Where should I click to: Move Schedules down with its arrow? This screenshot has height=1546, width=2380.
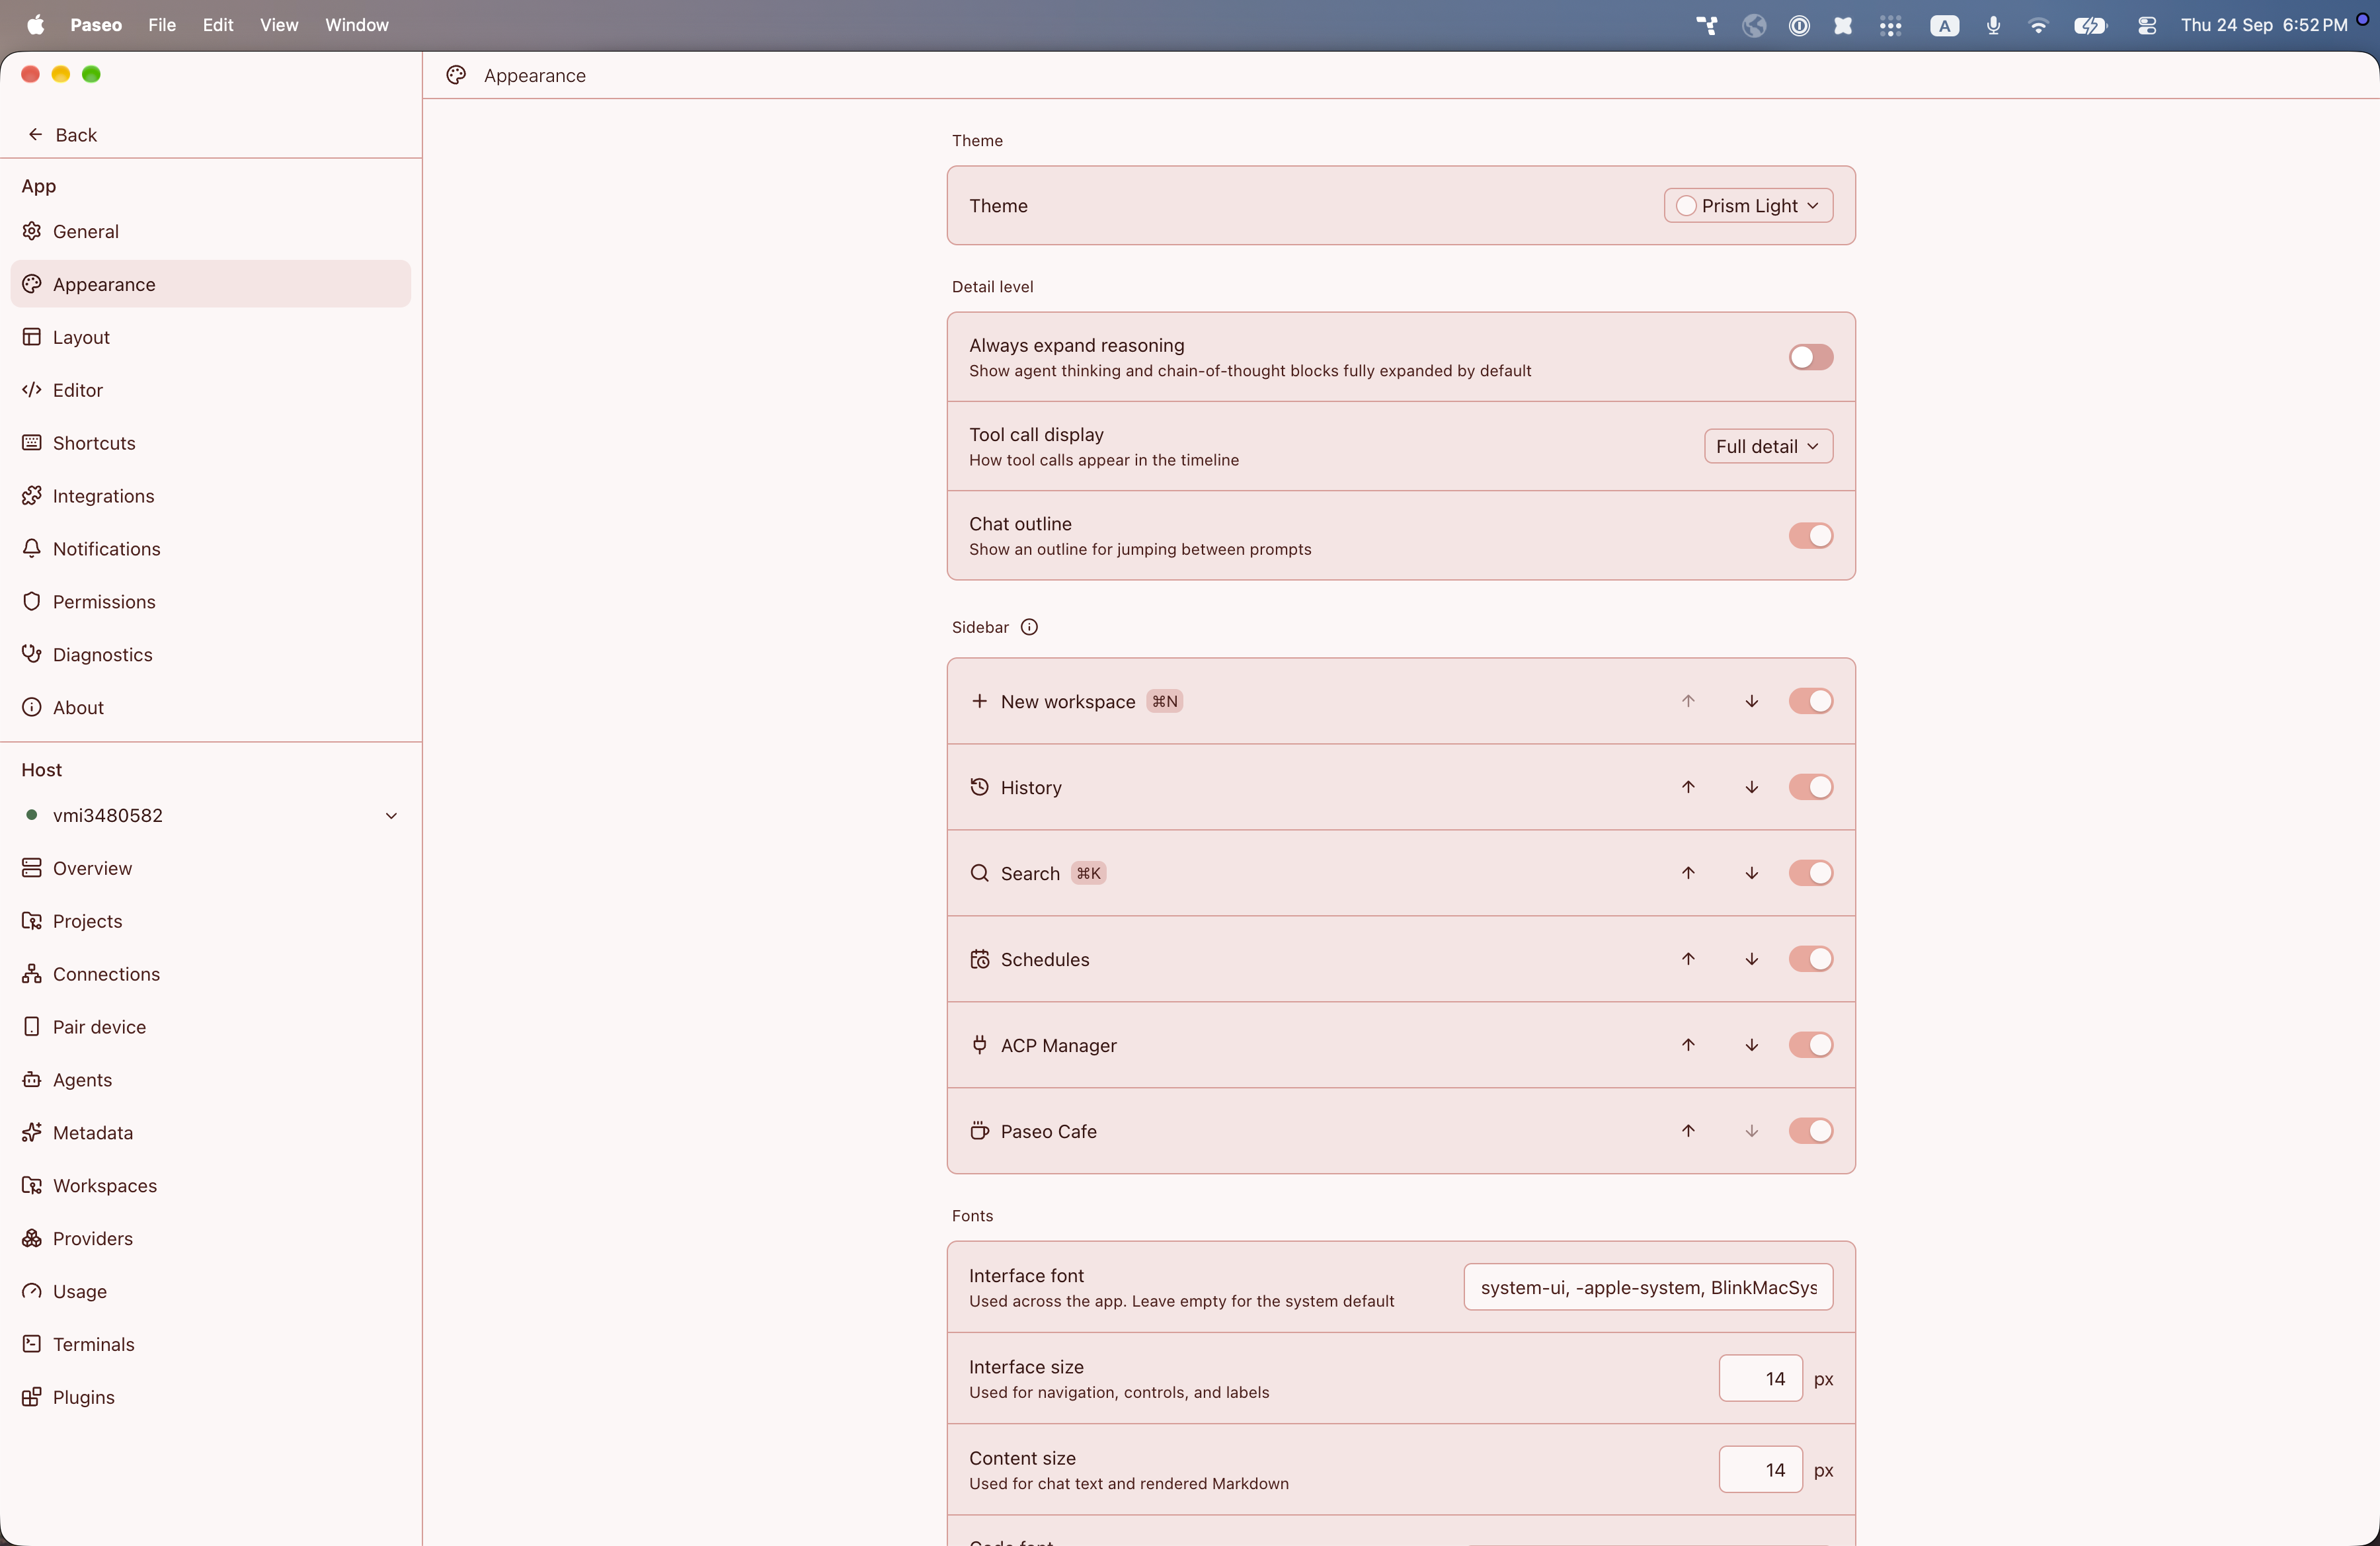tap(1752, 959)
